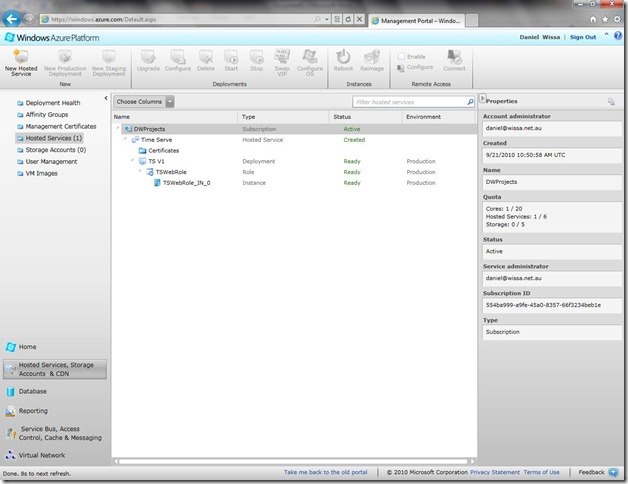Select Storage Accounts (0) in navigation
The width and height of the screenshot is (628, 484).
click(x=55, y=150)
